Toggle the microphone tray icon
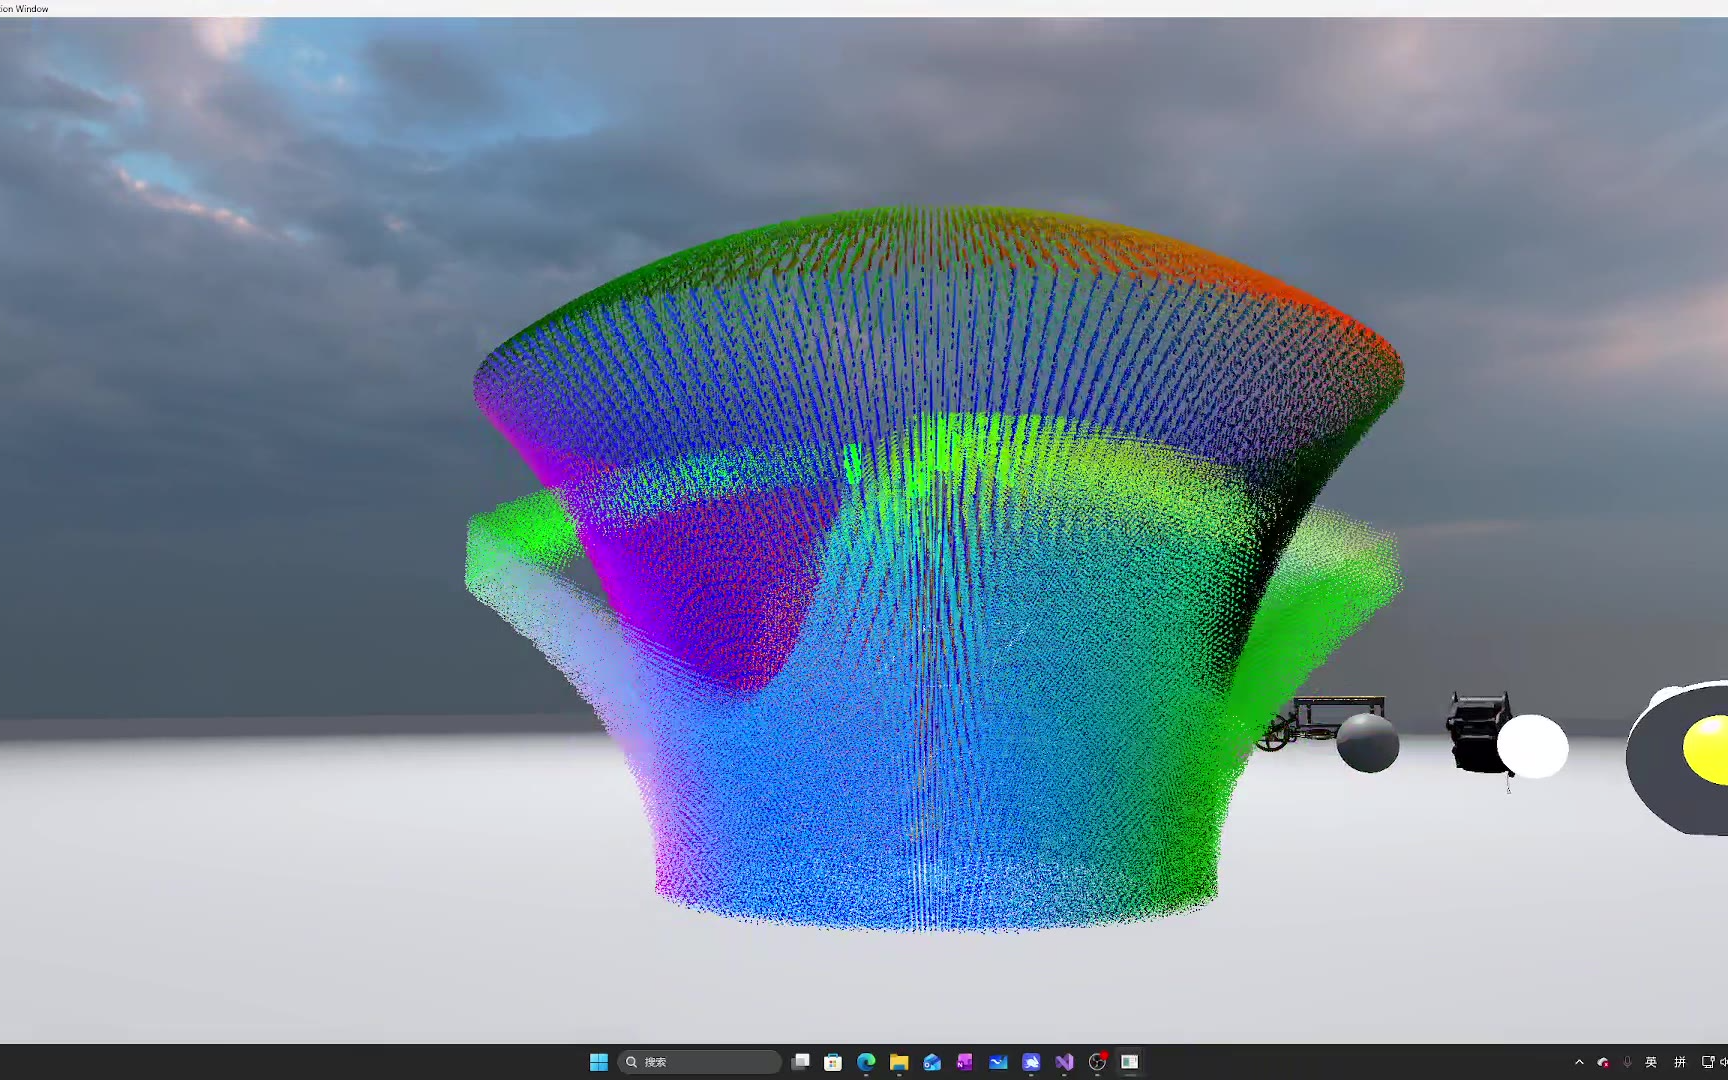 [x=1627, y=1062]
